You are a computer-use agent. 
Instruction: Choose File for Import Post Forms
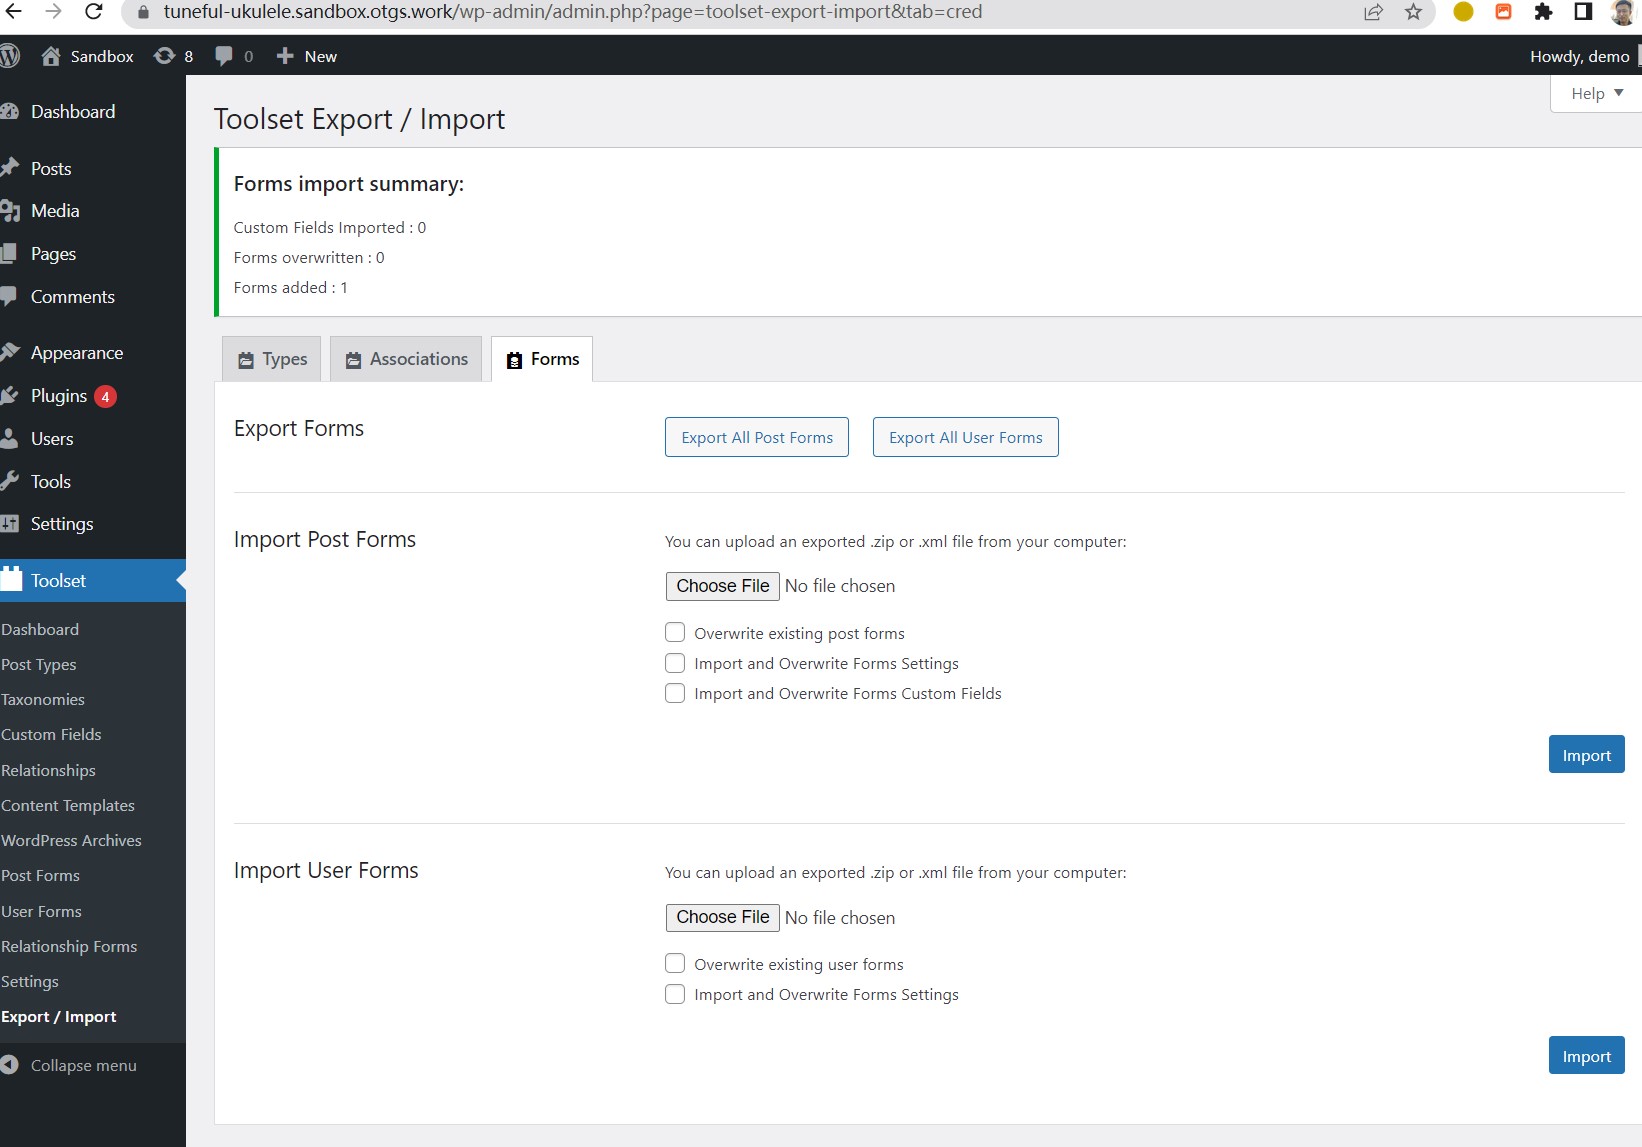[x=723, y=586]
